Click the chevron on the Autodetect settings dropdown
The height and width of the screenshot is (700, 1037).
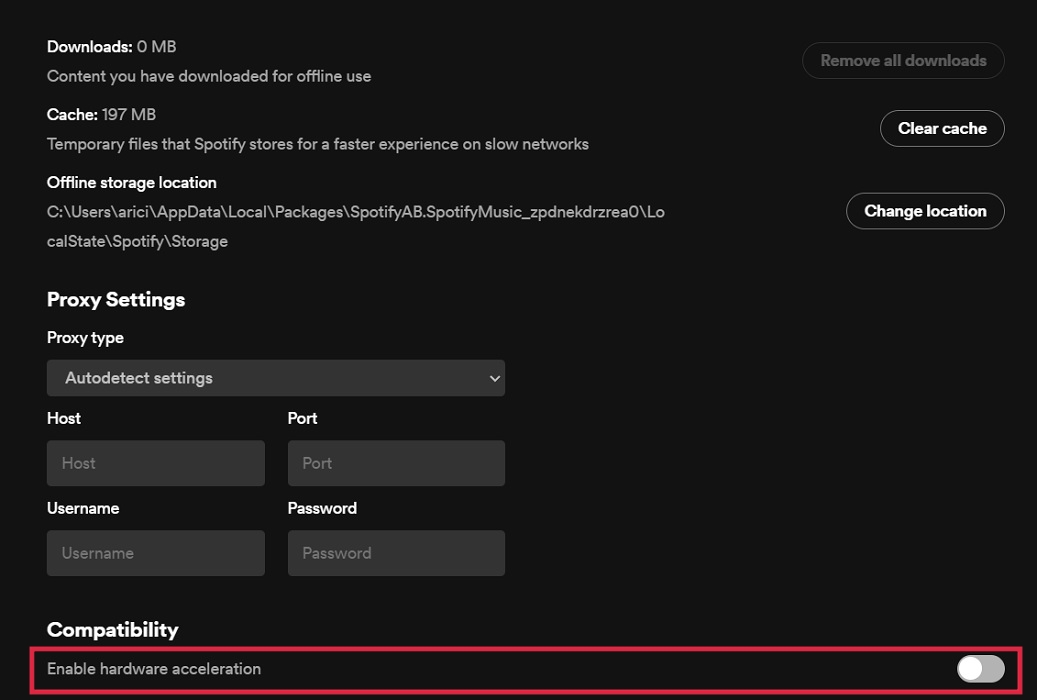(493, 378)
